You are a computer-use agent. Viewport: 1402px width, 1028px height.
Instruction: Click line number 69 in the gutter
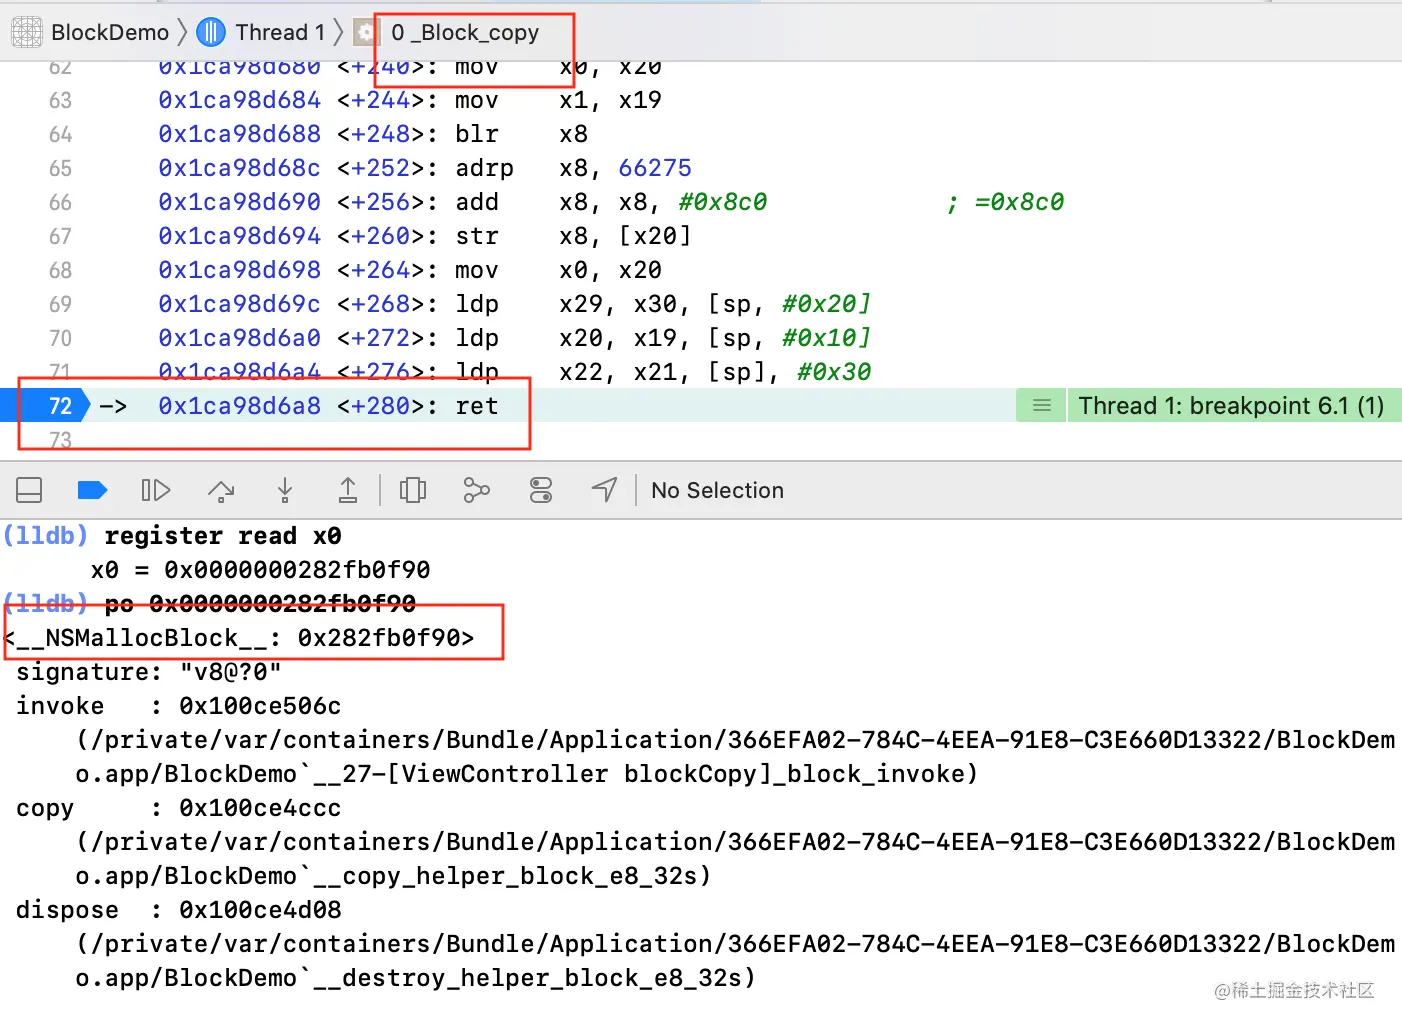60,304
